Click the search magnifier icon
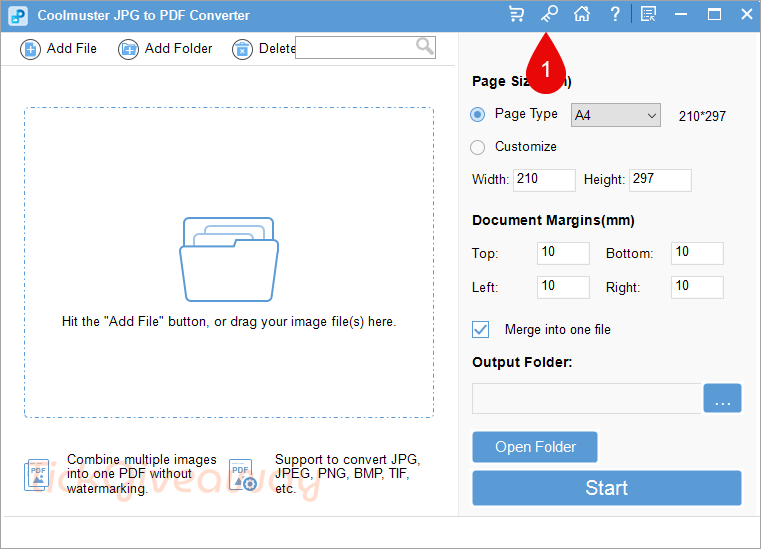761x549 pixels. [x=425, y=47]
